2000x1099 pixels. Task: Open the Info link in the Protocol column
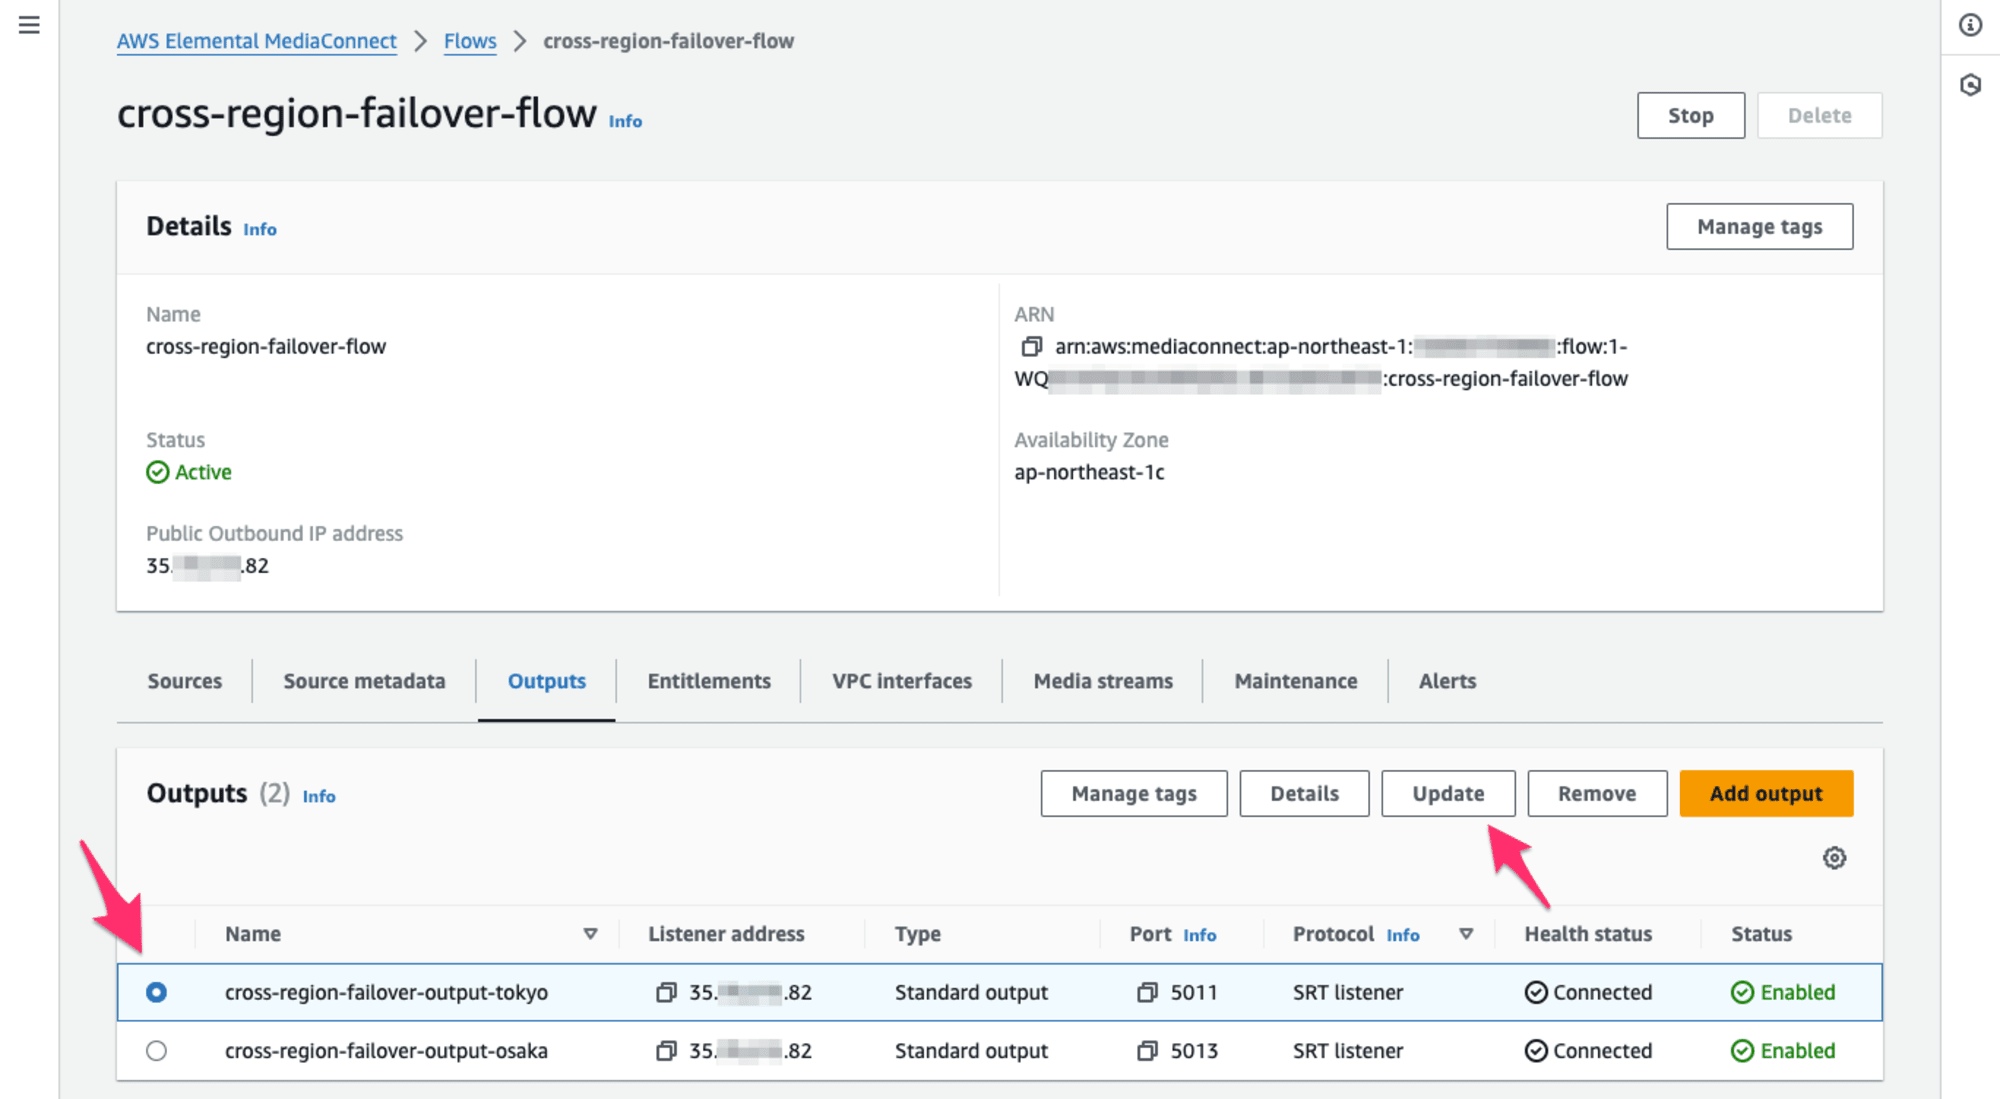tap(1403, 935)
